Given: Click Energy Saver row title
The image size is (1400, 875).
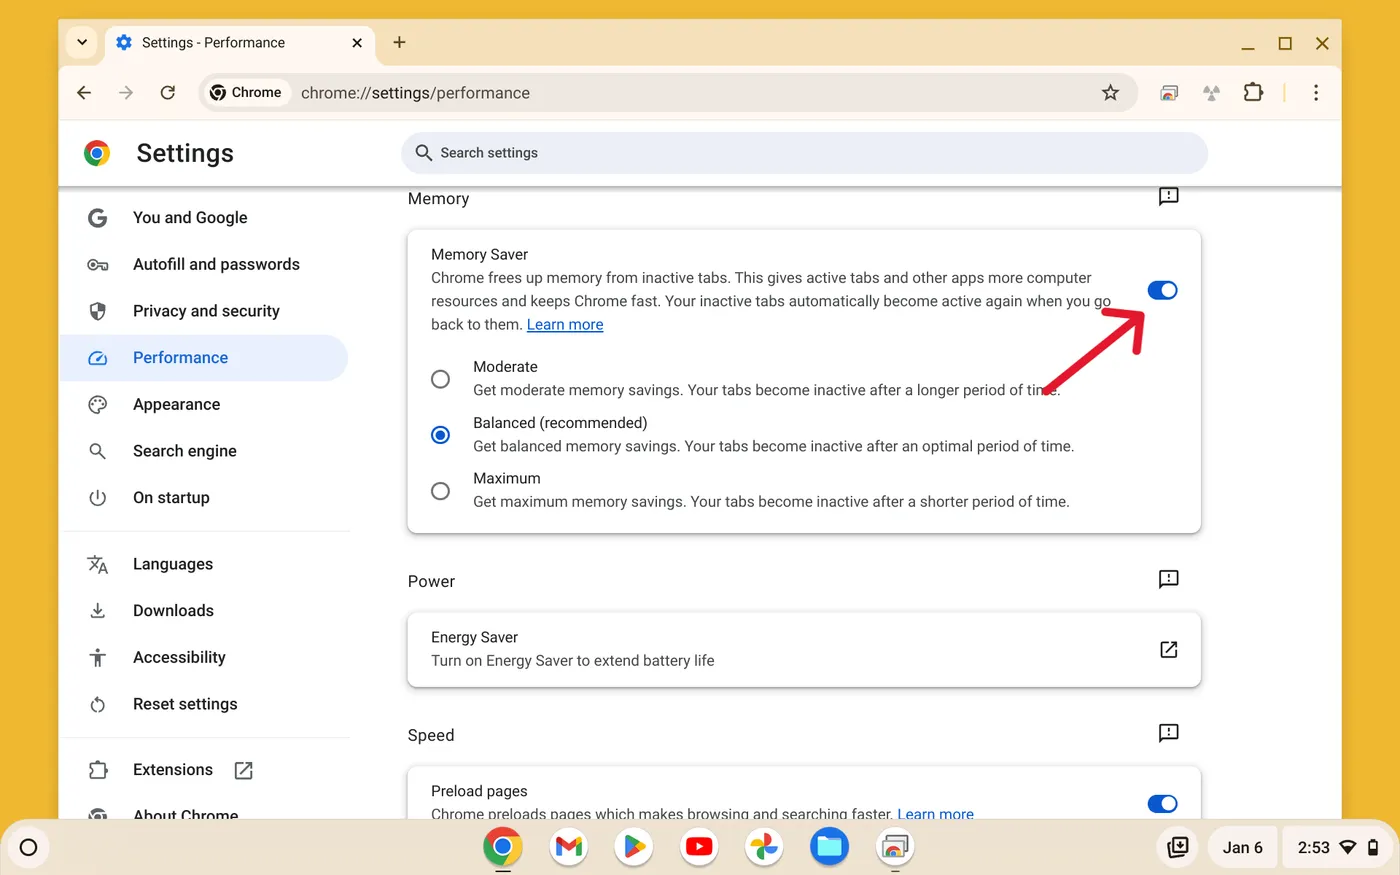Looking at the screenshot, I should [x=474, y=637].
